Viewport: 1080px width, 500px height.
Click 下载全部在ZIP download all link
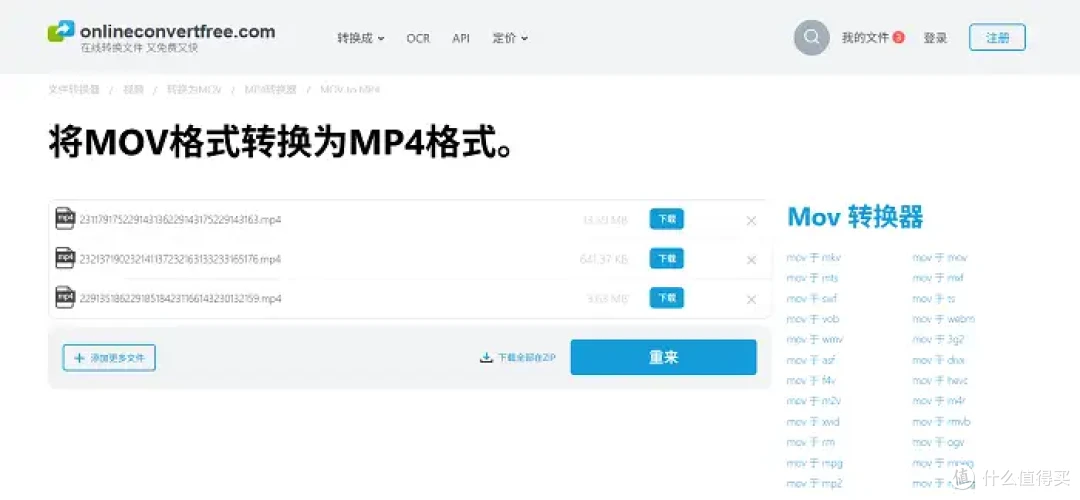518,357
